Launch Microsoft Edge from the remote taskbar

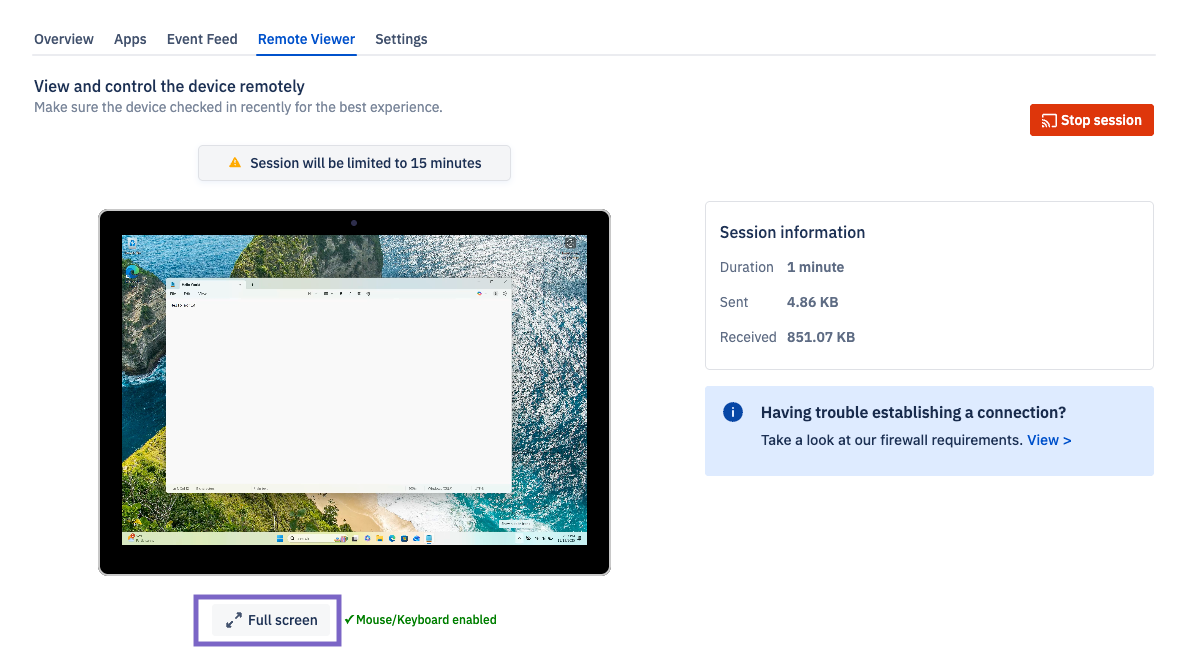[x=392, y=538]
